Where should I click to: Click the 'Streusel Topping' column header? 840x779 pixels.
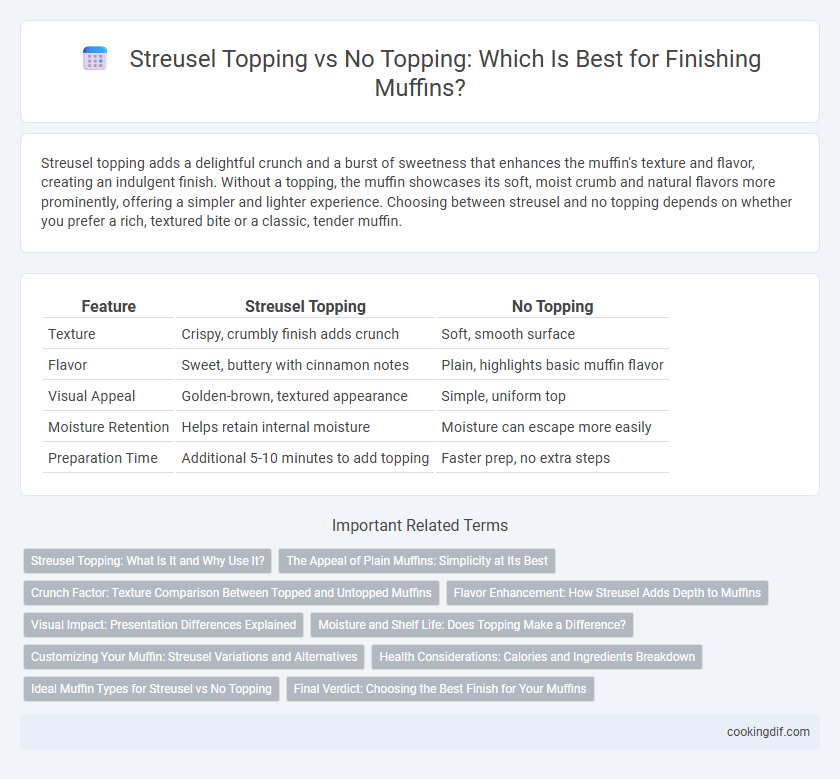pyautogui.click(x=305, y=306)
